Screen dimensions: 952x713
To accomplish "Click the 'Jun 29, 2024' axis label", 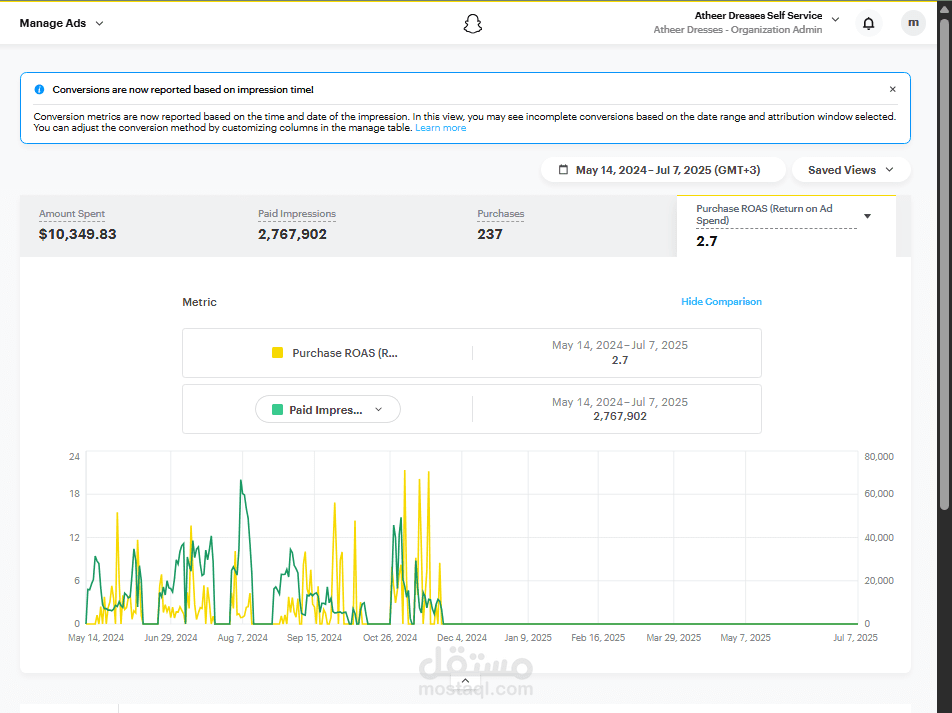I will click(171, 638).
